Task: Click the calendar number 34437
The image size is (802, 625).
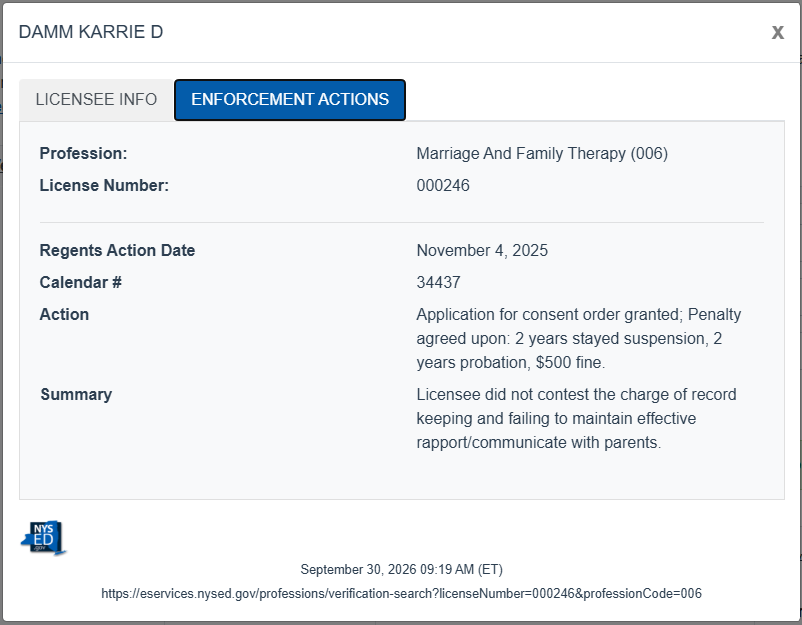Action: (x=438, y=282)
